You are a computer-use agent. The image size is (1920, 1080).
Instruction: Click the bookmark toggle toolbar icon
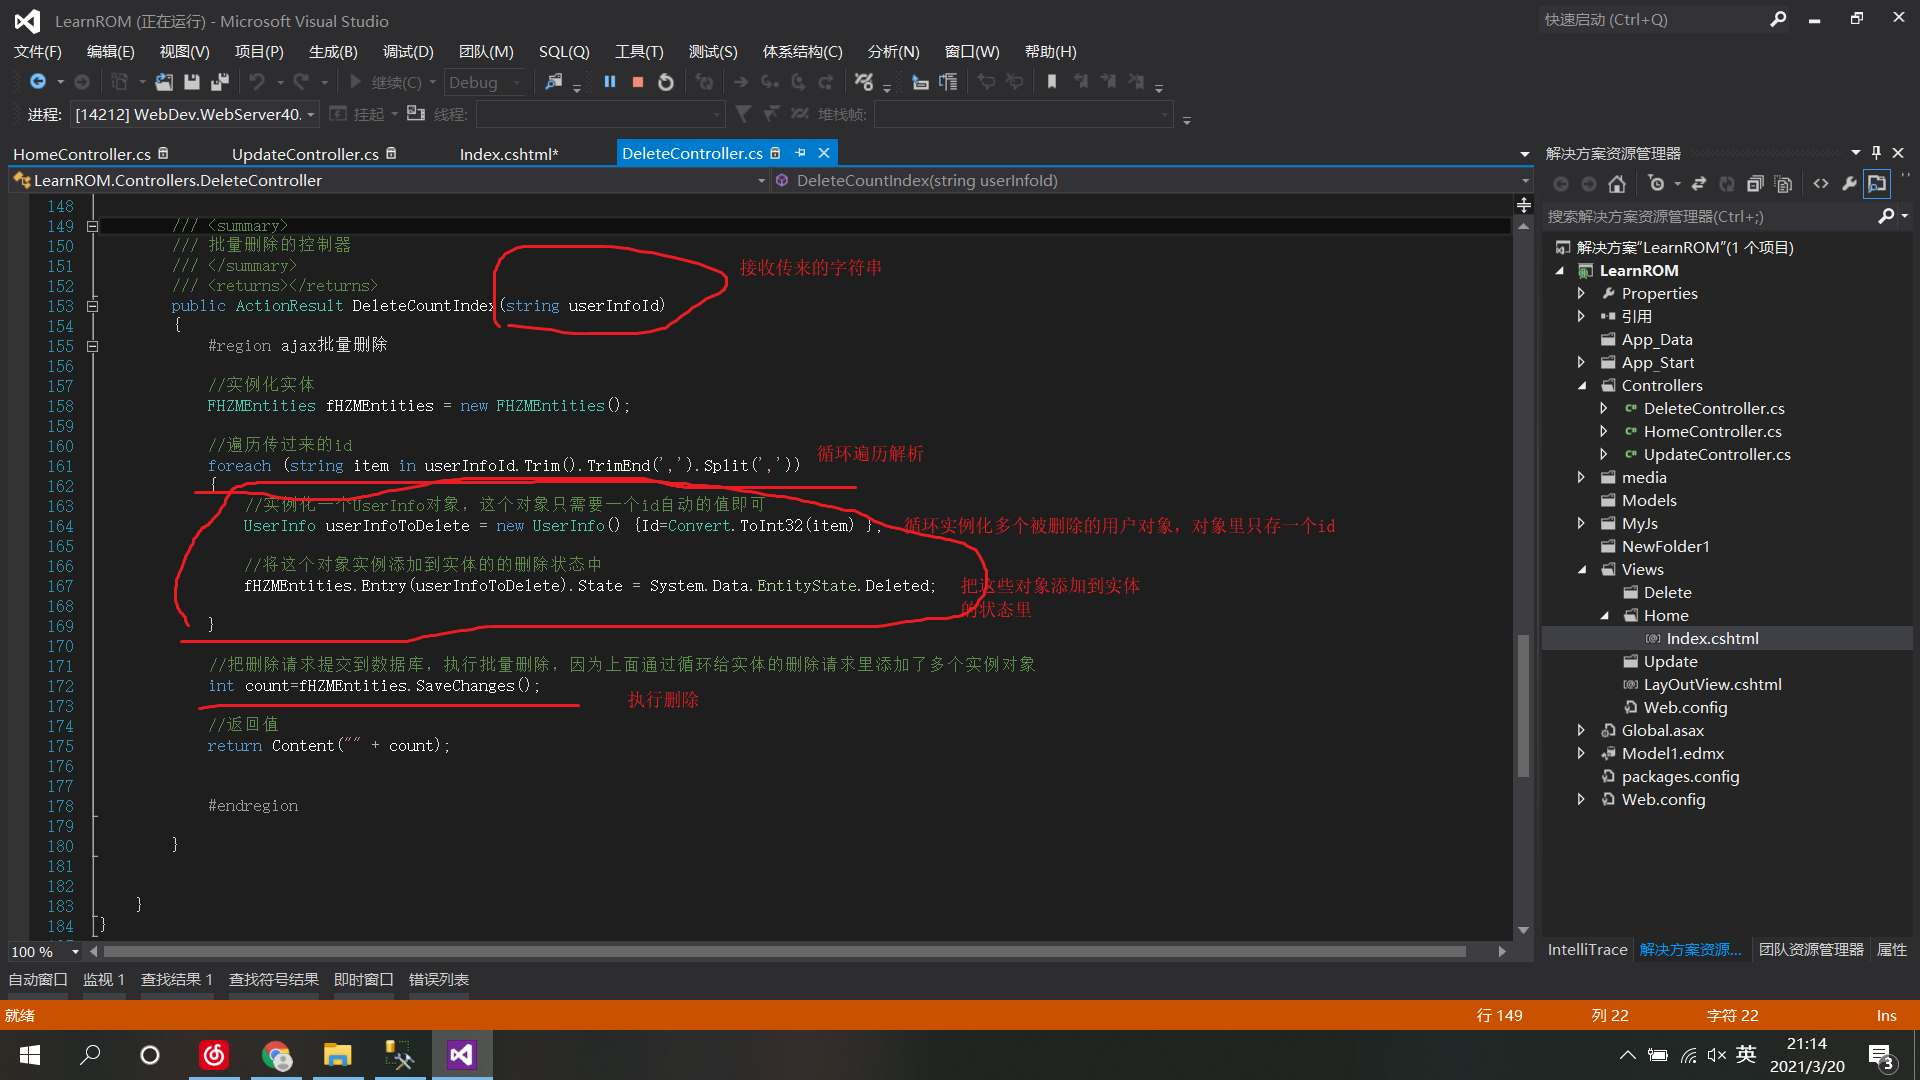1051,82
